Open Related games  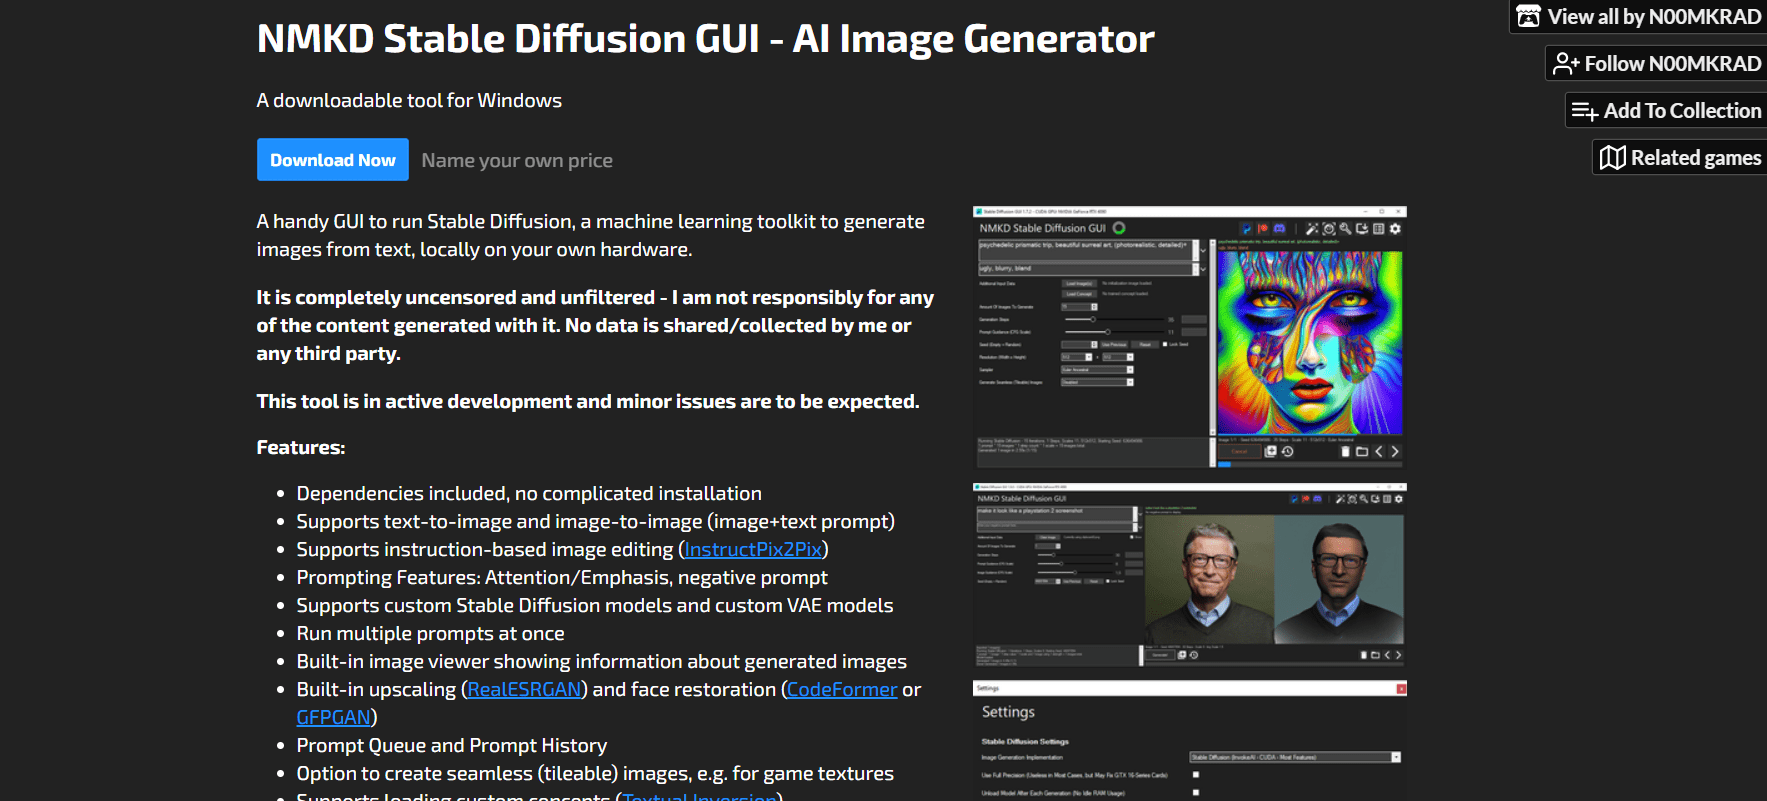pos(1681,158)
